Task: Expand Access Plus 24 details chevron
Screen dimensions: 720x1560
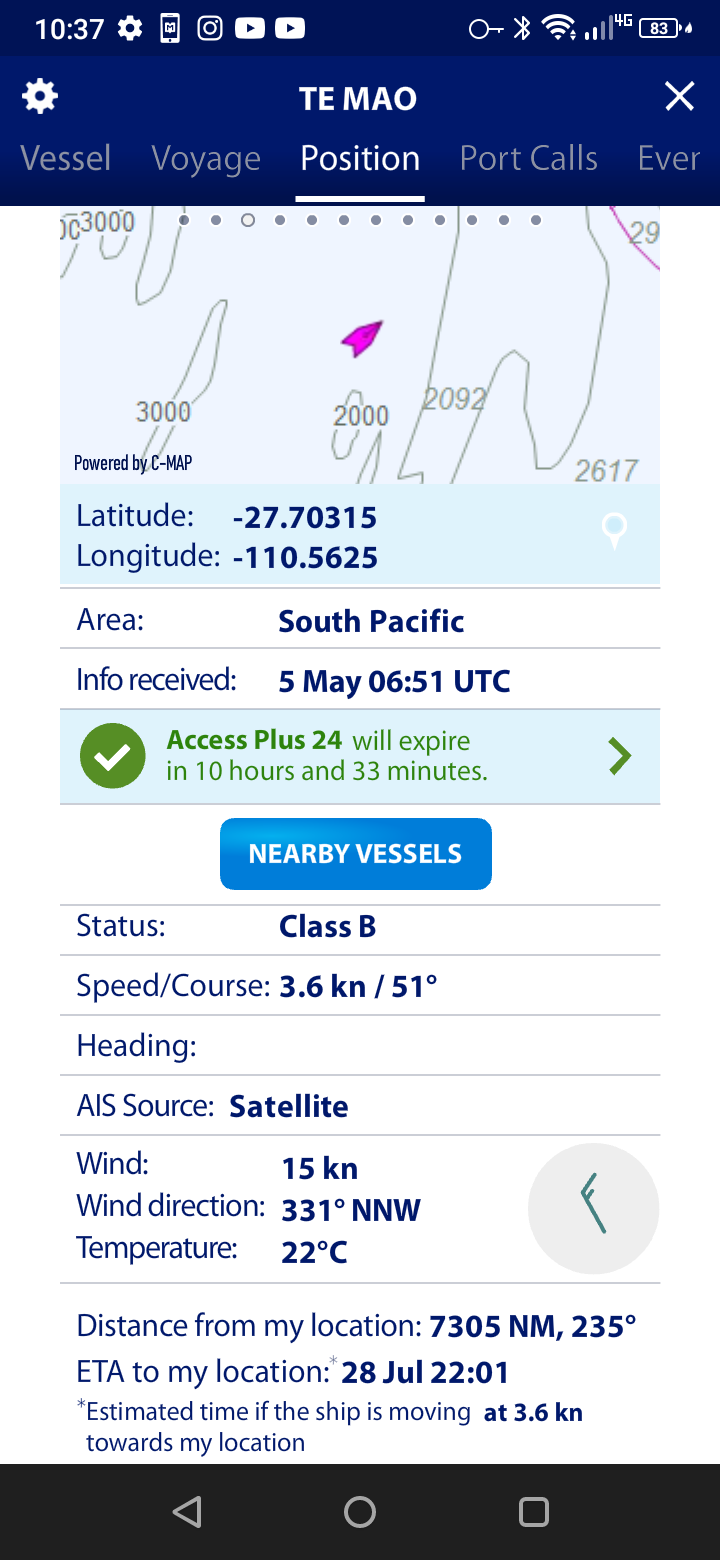Action: pyautogui.click(x=620, y=757)
